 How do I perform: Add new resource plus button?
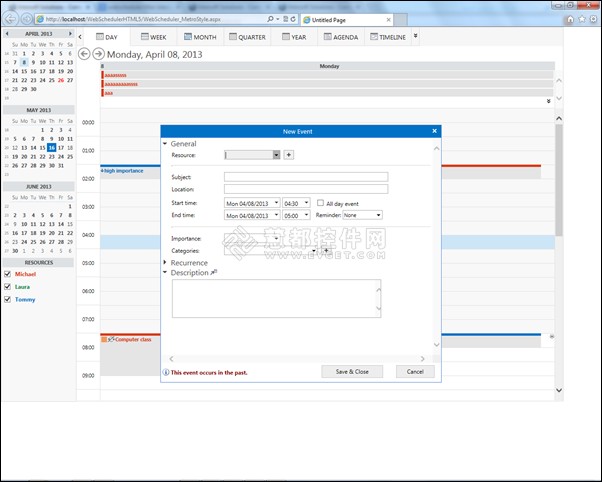(289, 155)
